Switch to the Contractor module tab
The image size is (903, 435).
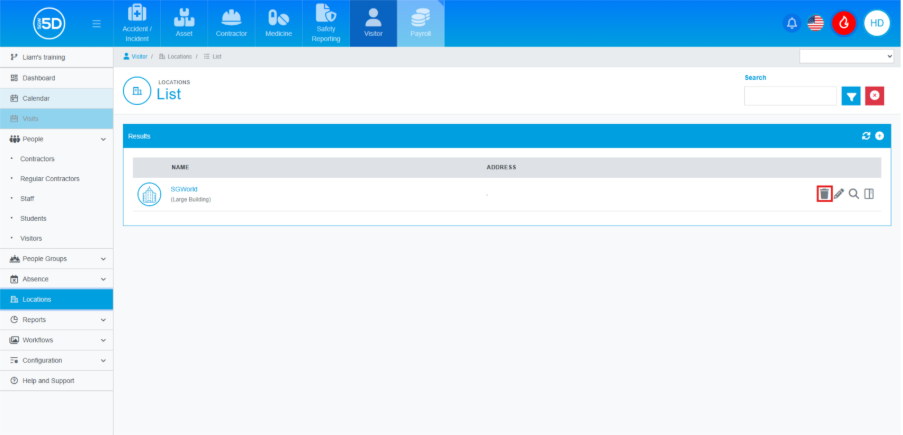point(231,24)
